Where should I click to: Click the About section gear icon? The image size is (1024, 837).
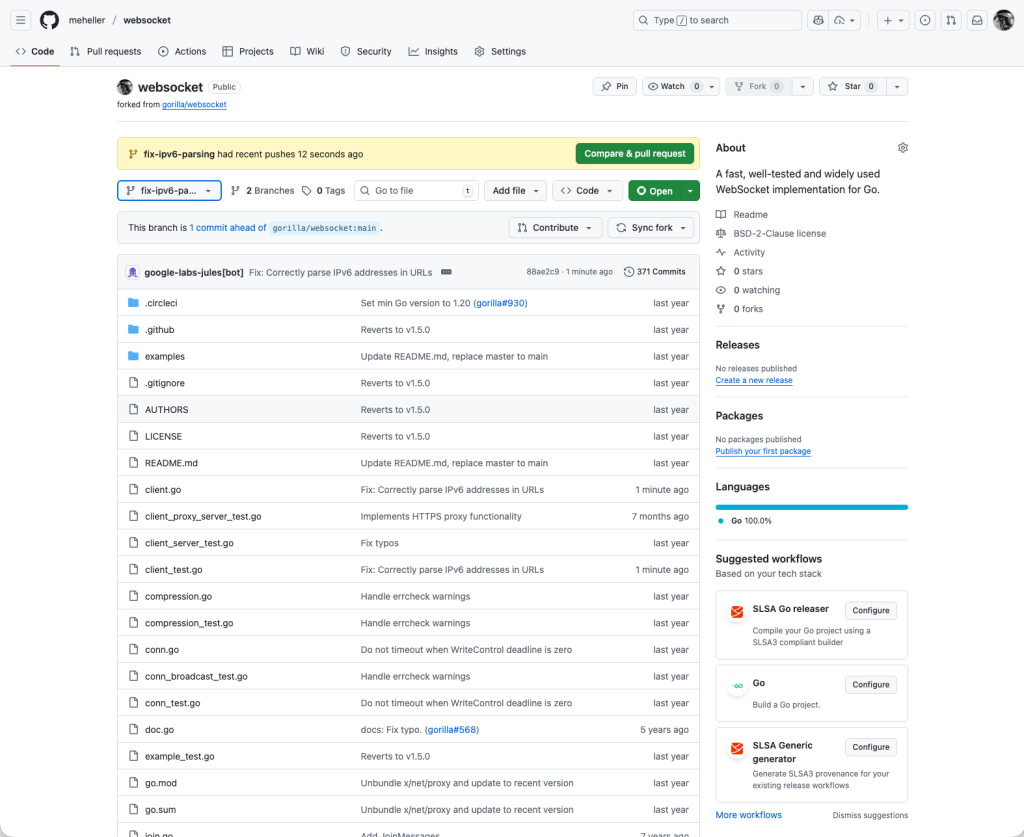point(902,148)
